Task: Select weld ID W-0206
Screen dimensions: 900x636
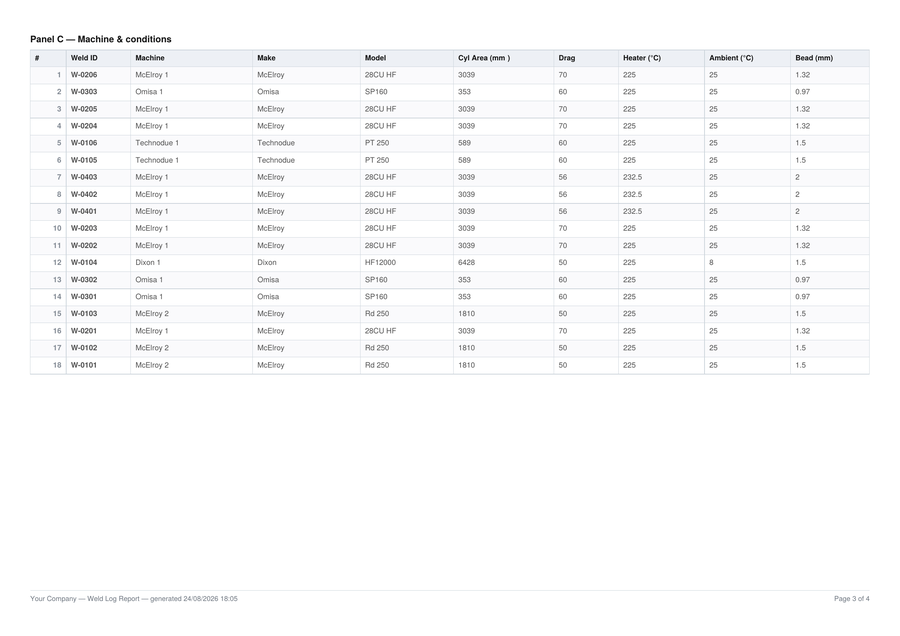Action: pos(84,75)
